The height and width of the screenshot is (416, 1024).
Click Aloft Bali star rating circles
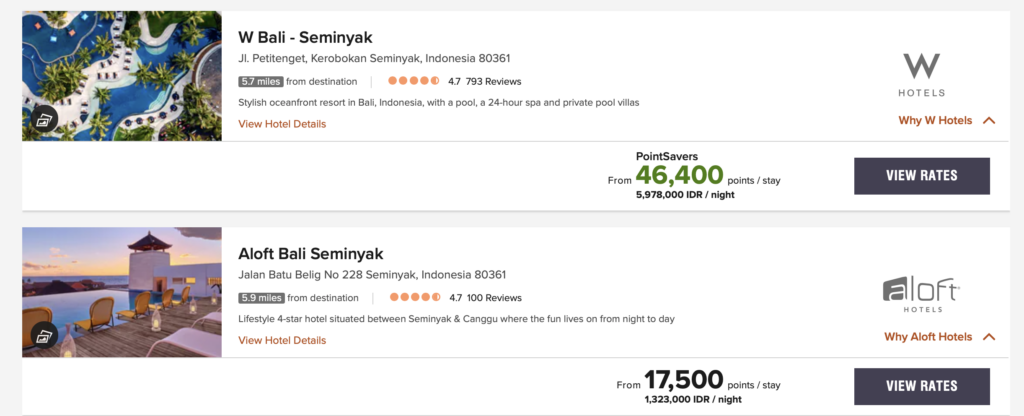[414, 297]
